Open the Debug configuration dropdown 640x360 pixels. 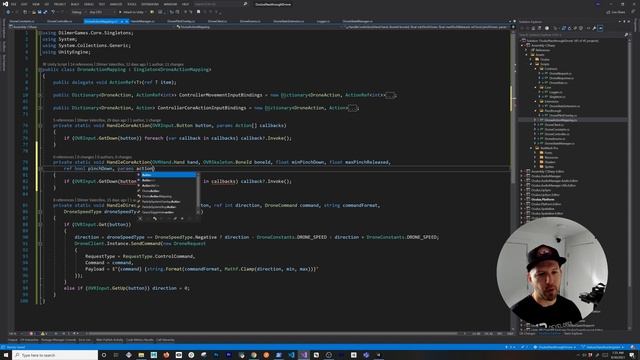coord(78,12)
